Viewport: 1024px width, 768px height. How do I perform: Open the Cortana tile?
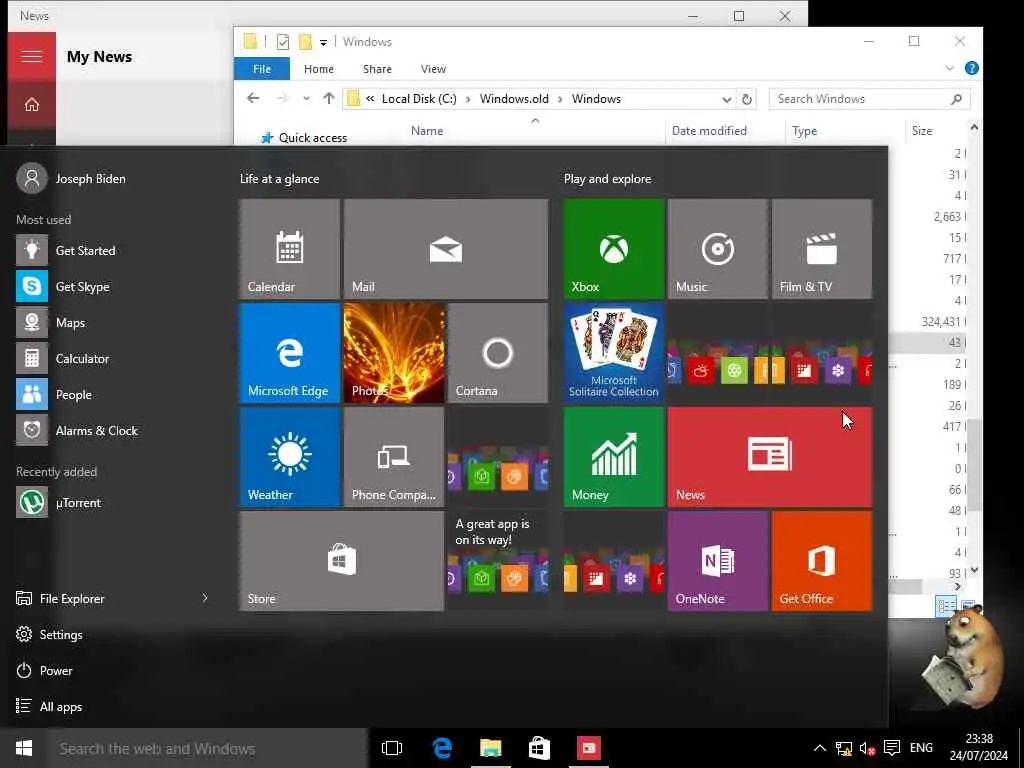[498, 353]
